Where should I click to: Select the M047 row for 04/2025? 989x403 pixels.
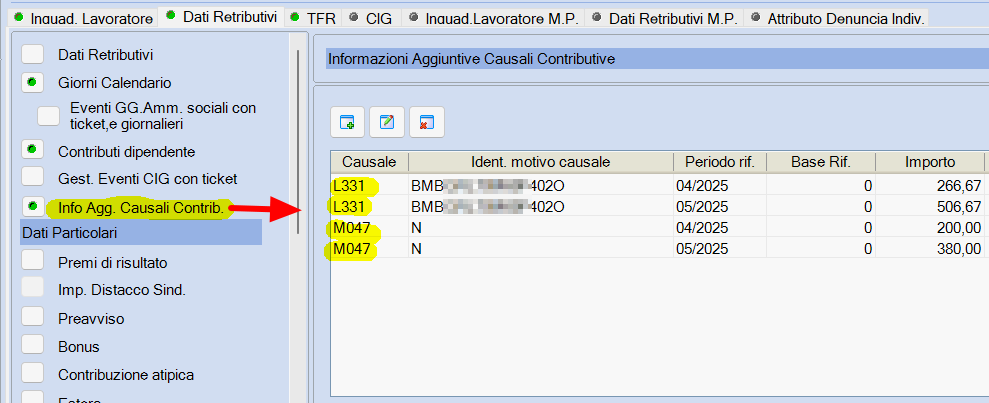click(657, 228)
